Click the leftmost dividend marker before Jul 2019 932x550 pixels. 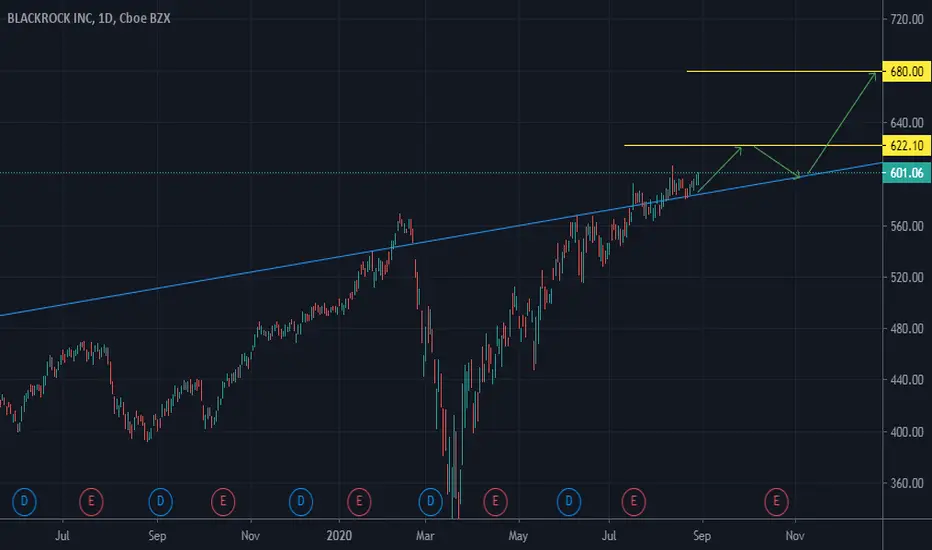point(24,501)
